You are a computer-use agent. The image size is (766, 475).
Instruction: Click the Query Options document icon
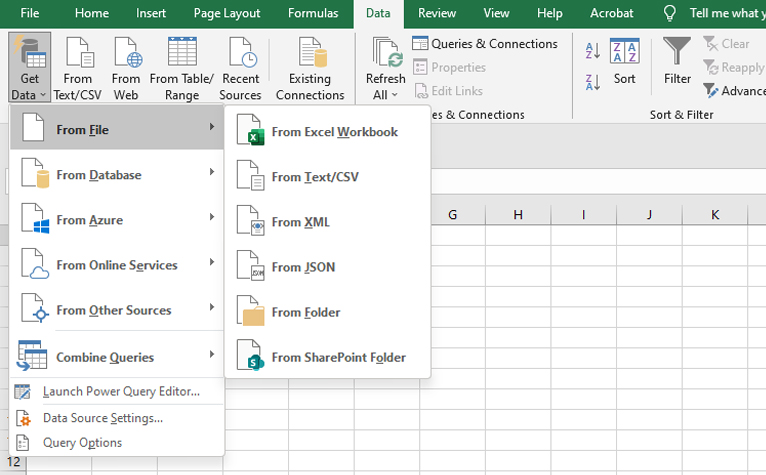[22, 443]
